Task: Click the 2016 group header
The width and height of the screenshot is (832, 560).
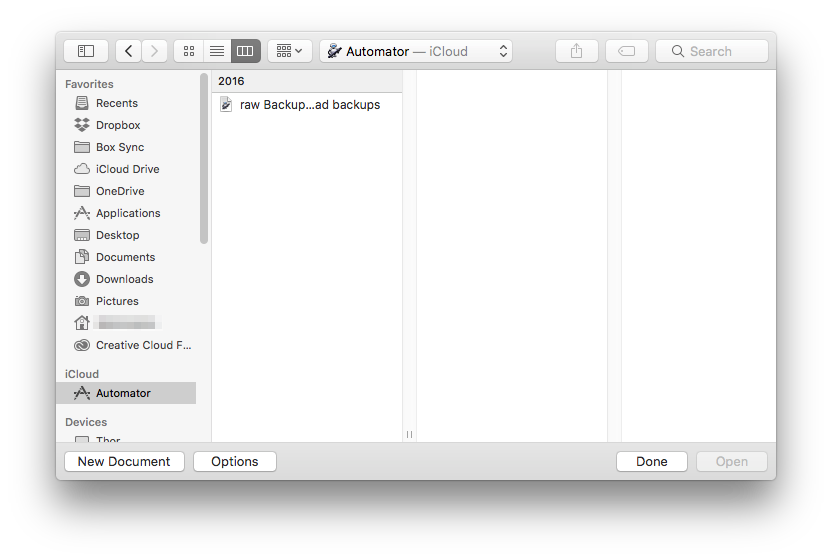Action: pos(307,81)
